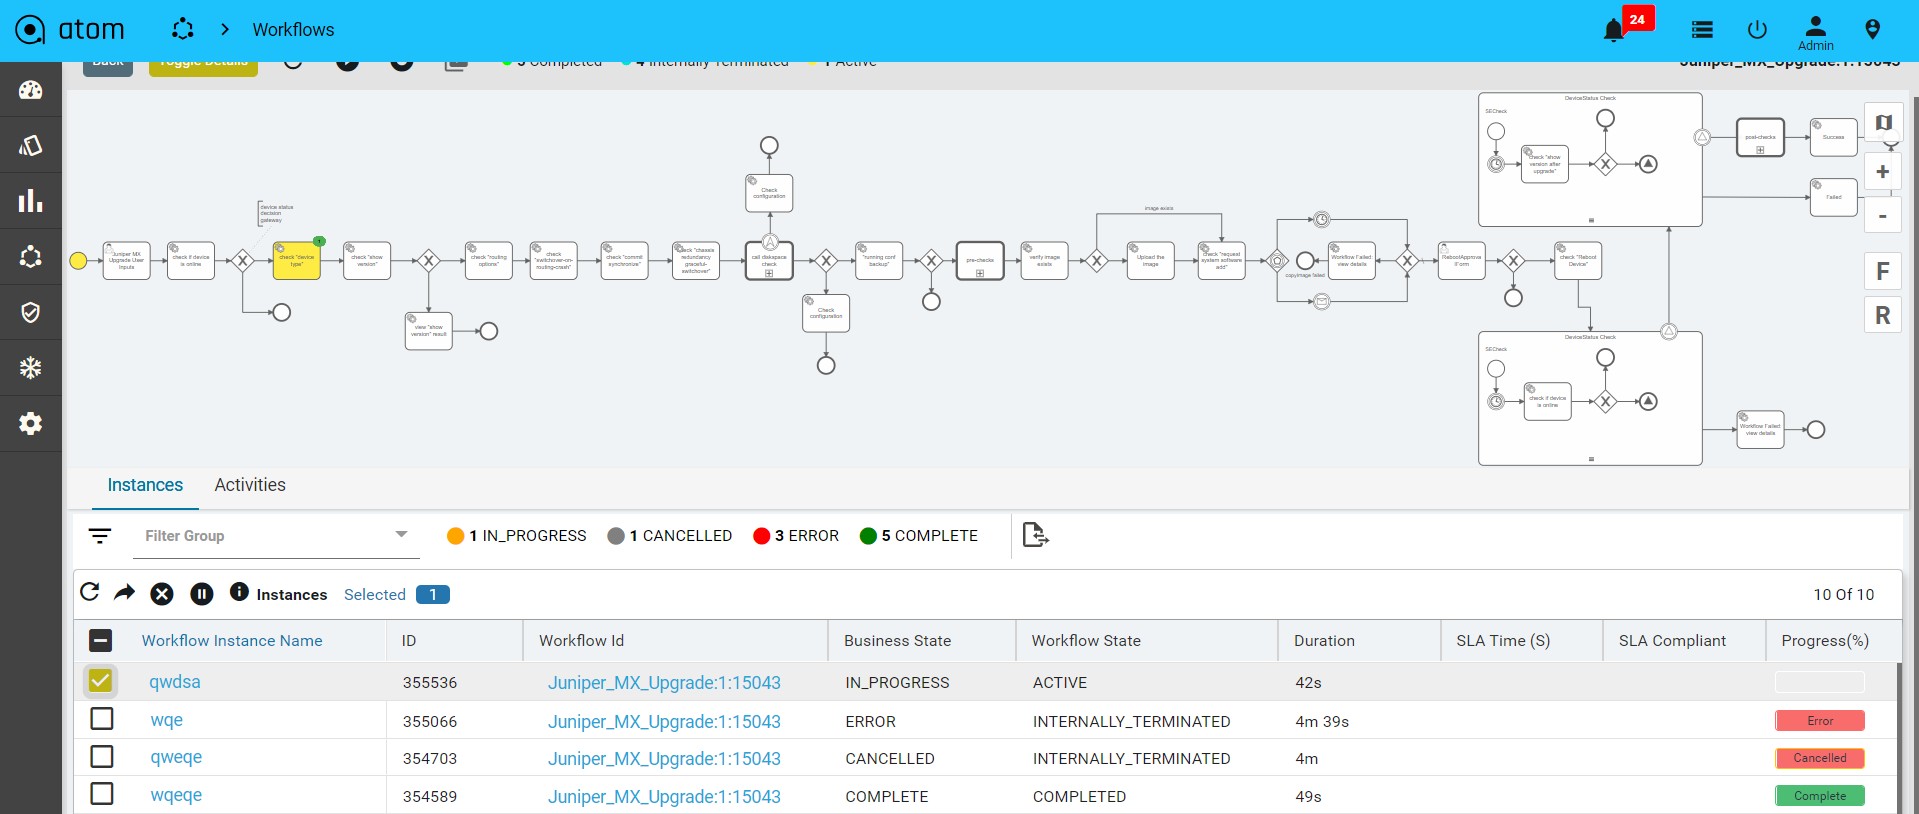Image resolution: width=1919 pixels, height=814 pixels.
Task: Click the atom logo in header
Action: 70,30
